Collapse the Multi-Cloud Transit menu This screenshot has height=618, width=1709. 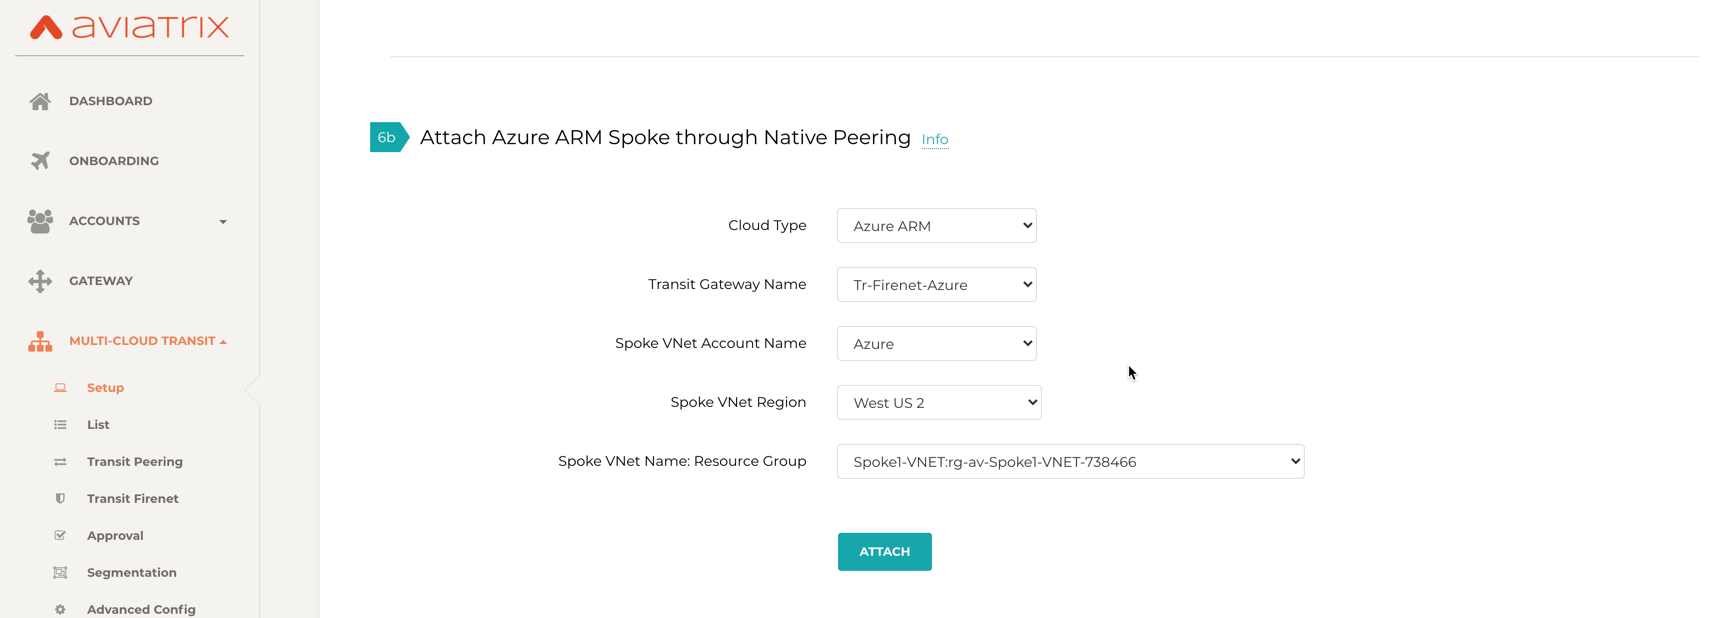pyautogui.click(x=225, y=340)
